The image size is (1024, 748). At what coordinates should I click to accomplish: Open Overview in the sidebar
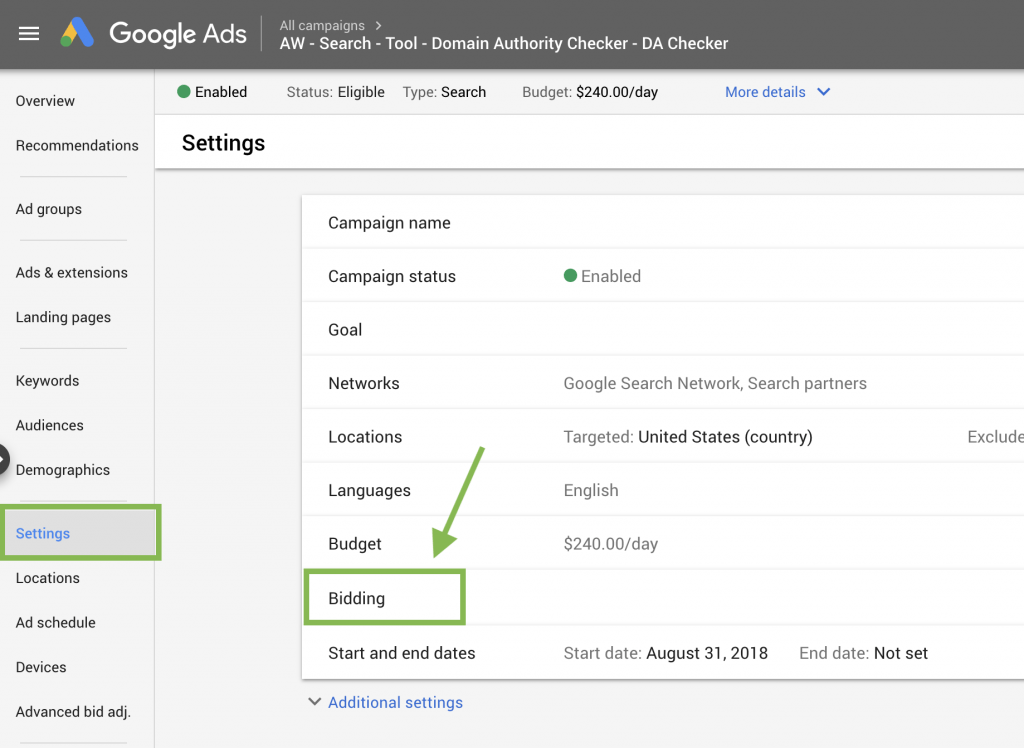(x=45, y=101)
